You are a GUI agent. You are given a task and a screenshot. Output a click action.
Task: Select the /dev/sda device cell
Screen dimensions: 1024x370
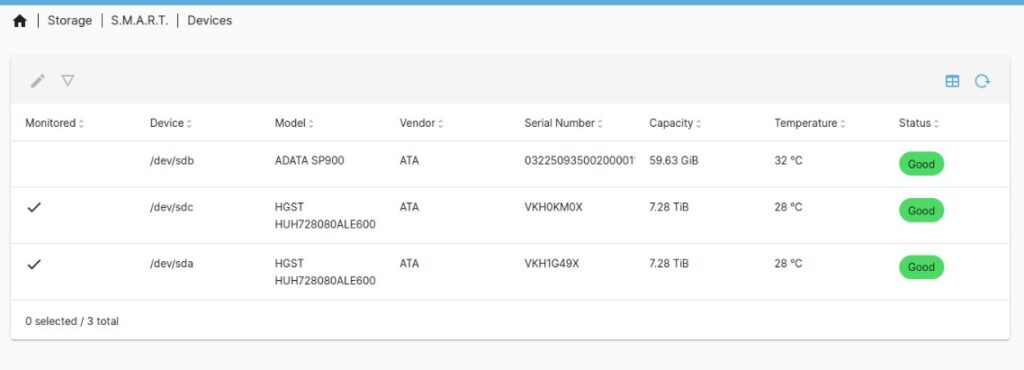point(172,264)
